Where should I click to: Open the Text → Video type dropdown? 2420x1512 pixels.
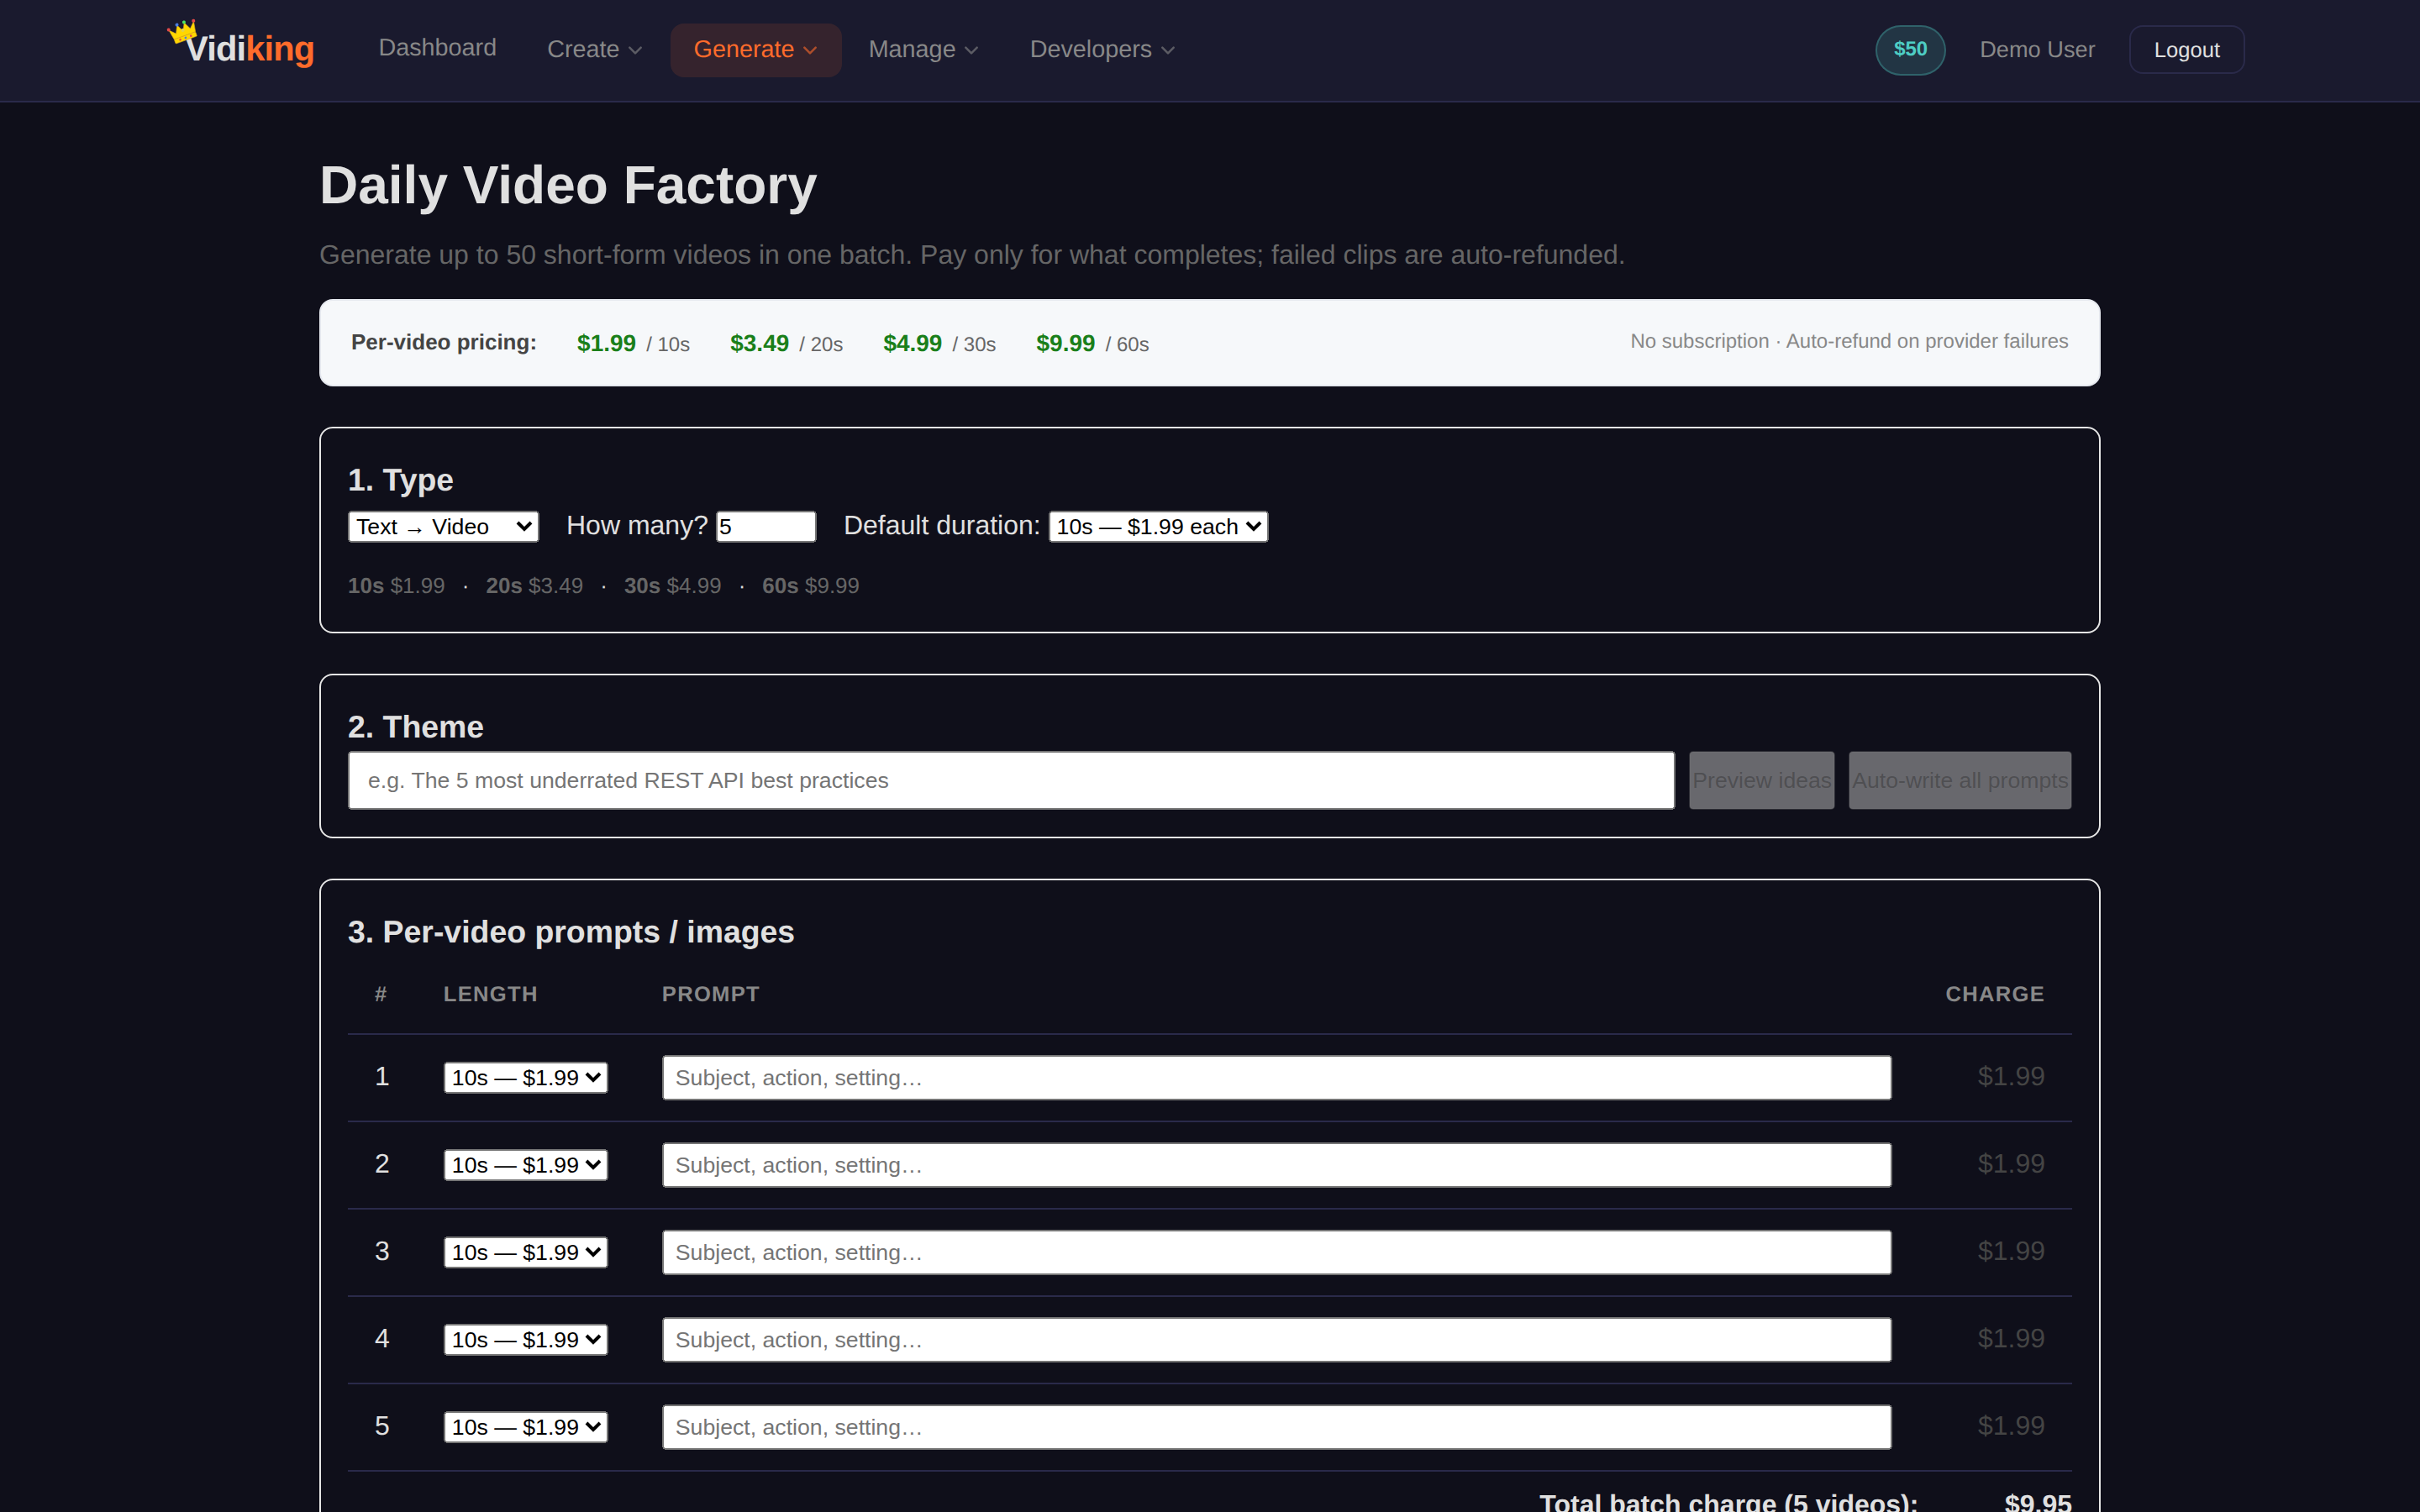tap(443, 526)
